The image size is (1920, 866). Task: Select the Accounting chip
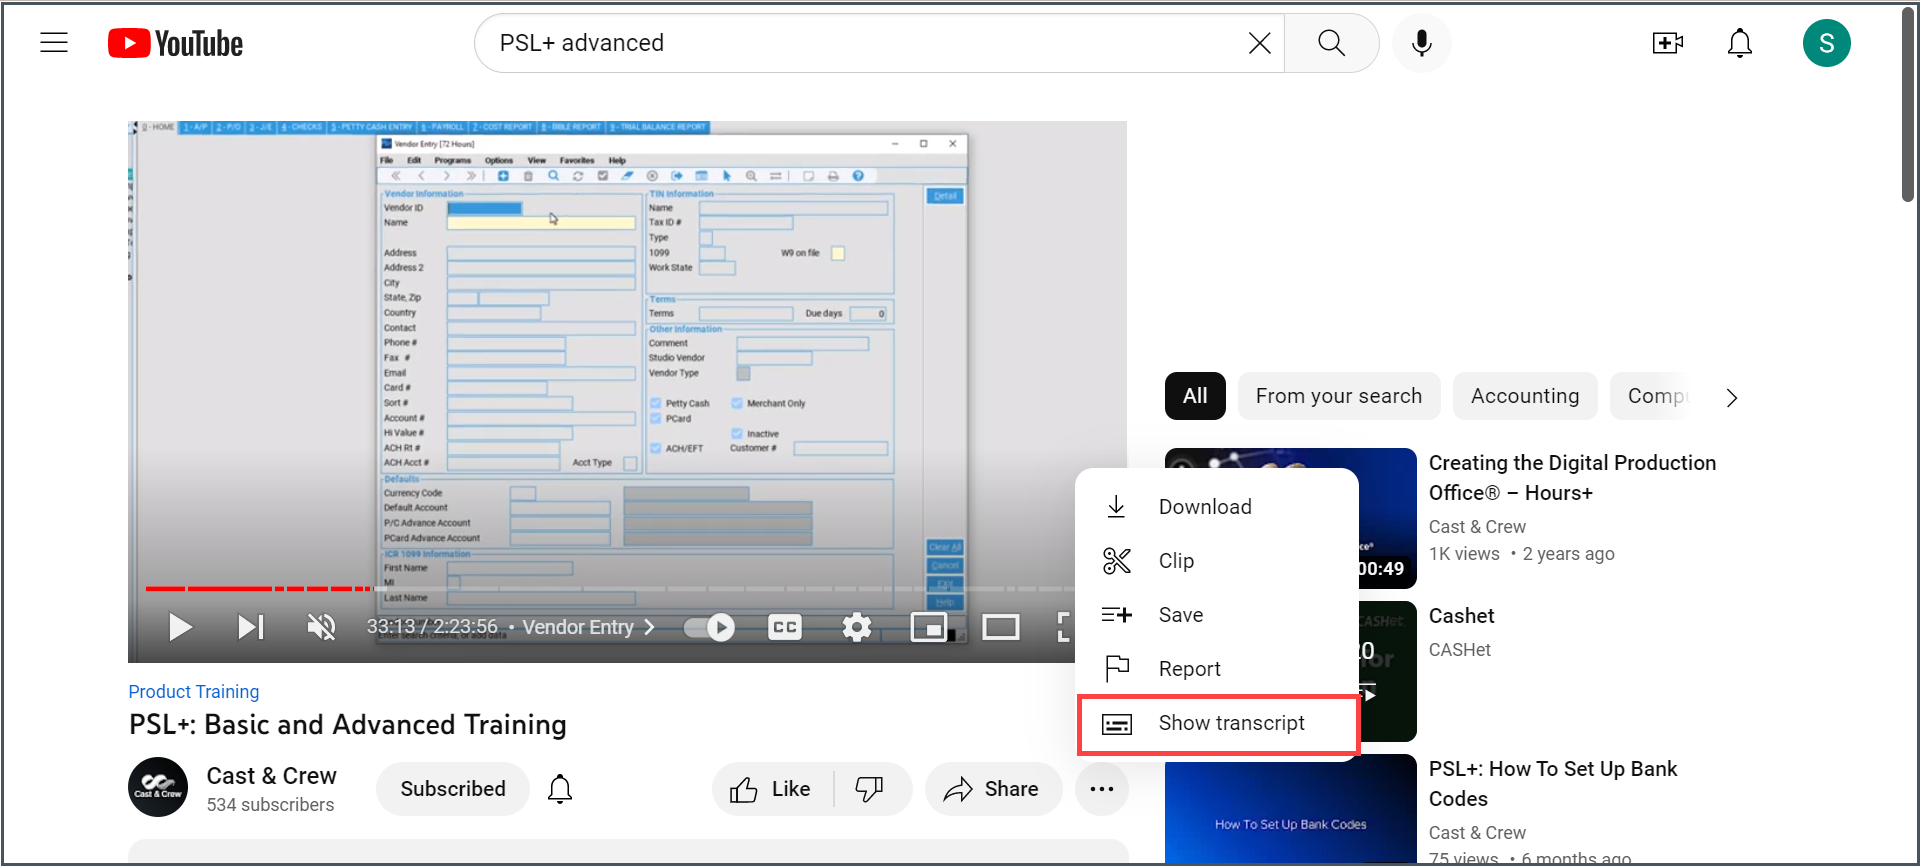[1525, 396]
